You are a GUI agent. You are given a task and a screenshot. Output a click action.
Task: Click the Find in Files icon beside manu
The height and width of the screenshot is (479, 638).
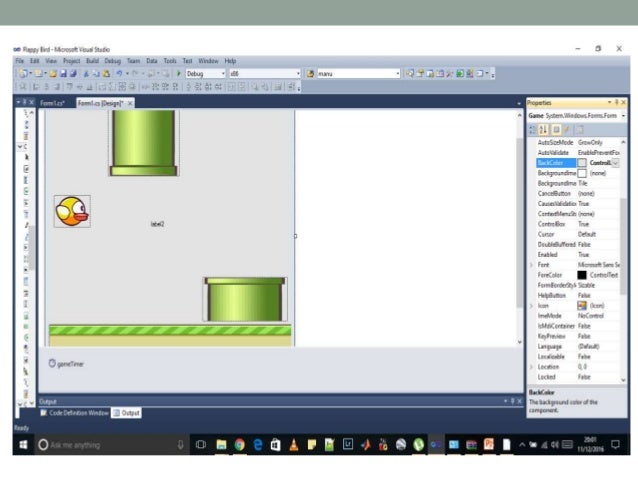[310, 74]
